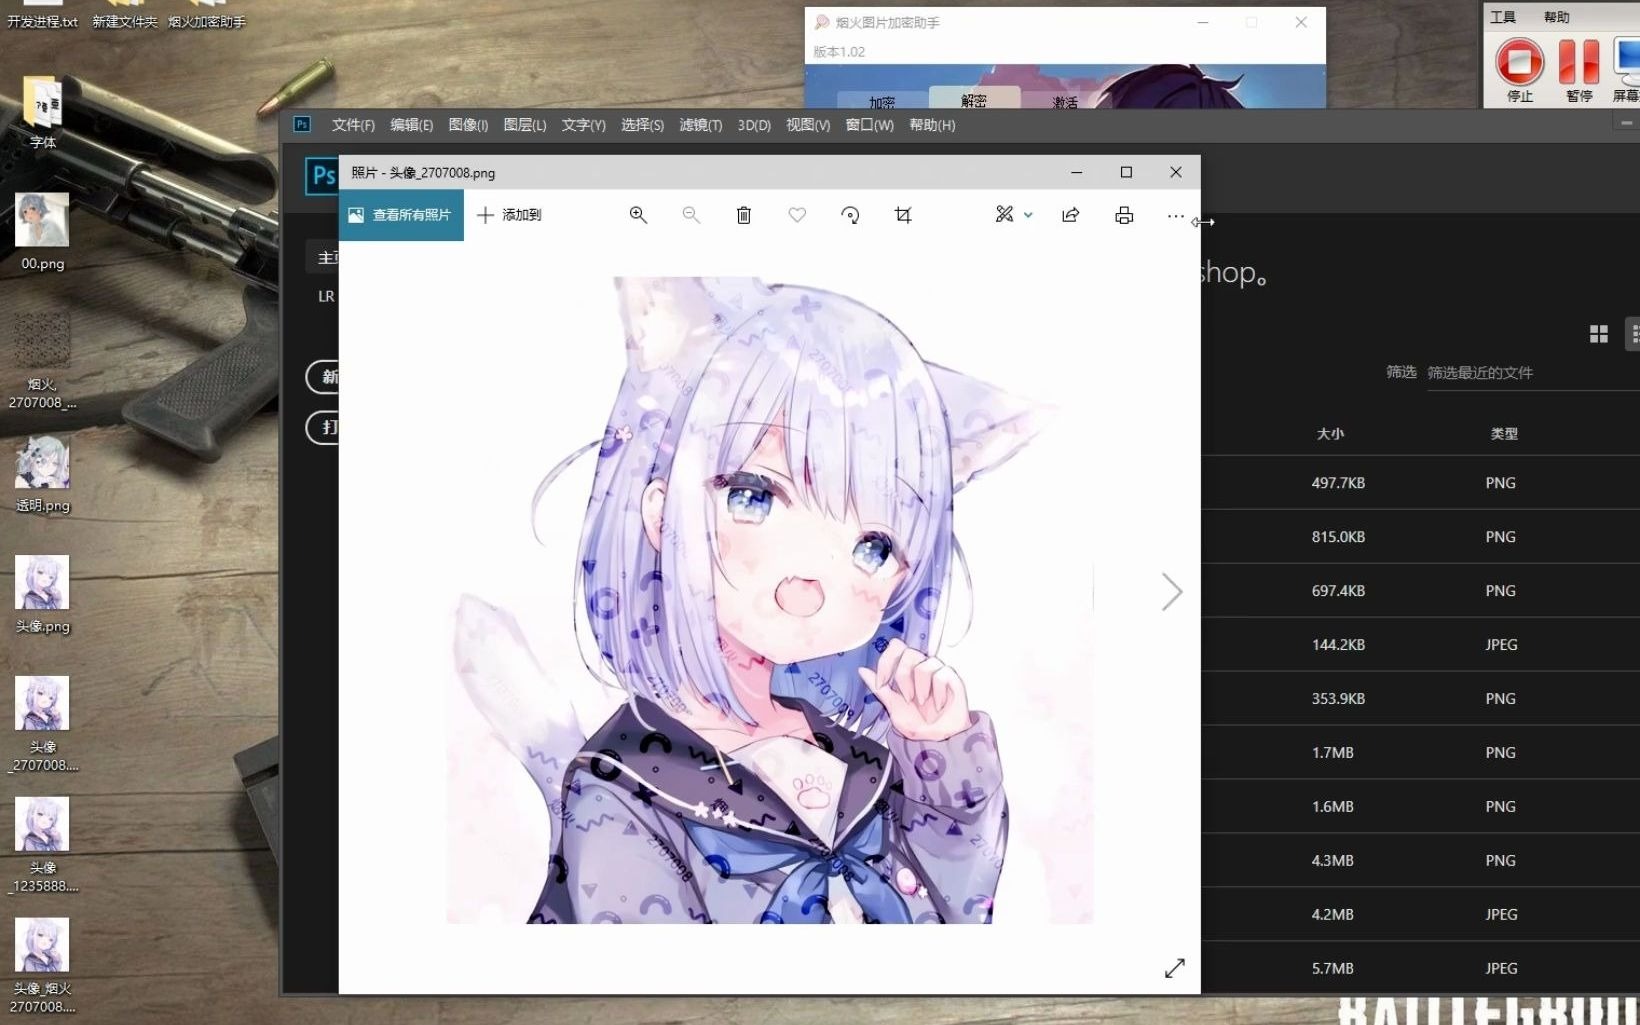
Task: Open the 工具 menu in recorder
Action: tap(1503, 17)
